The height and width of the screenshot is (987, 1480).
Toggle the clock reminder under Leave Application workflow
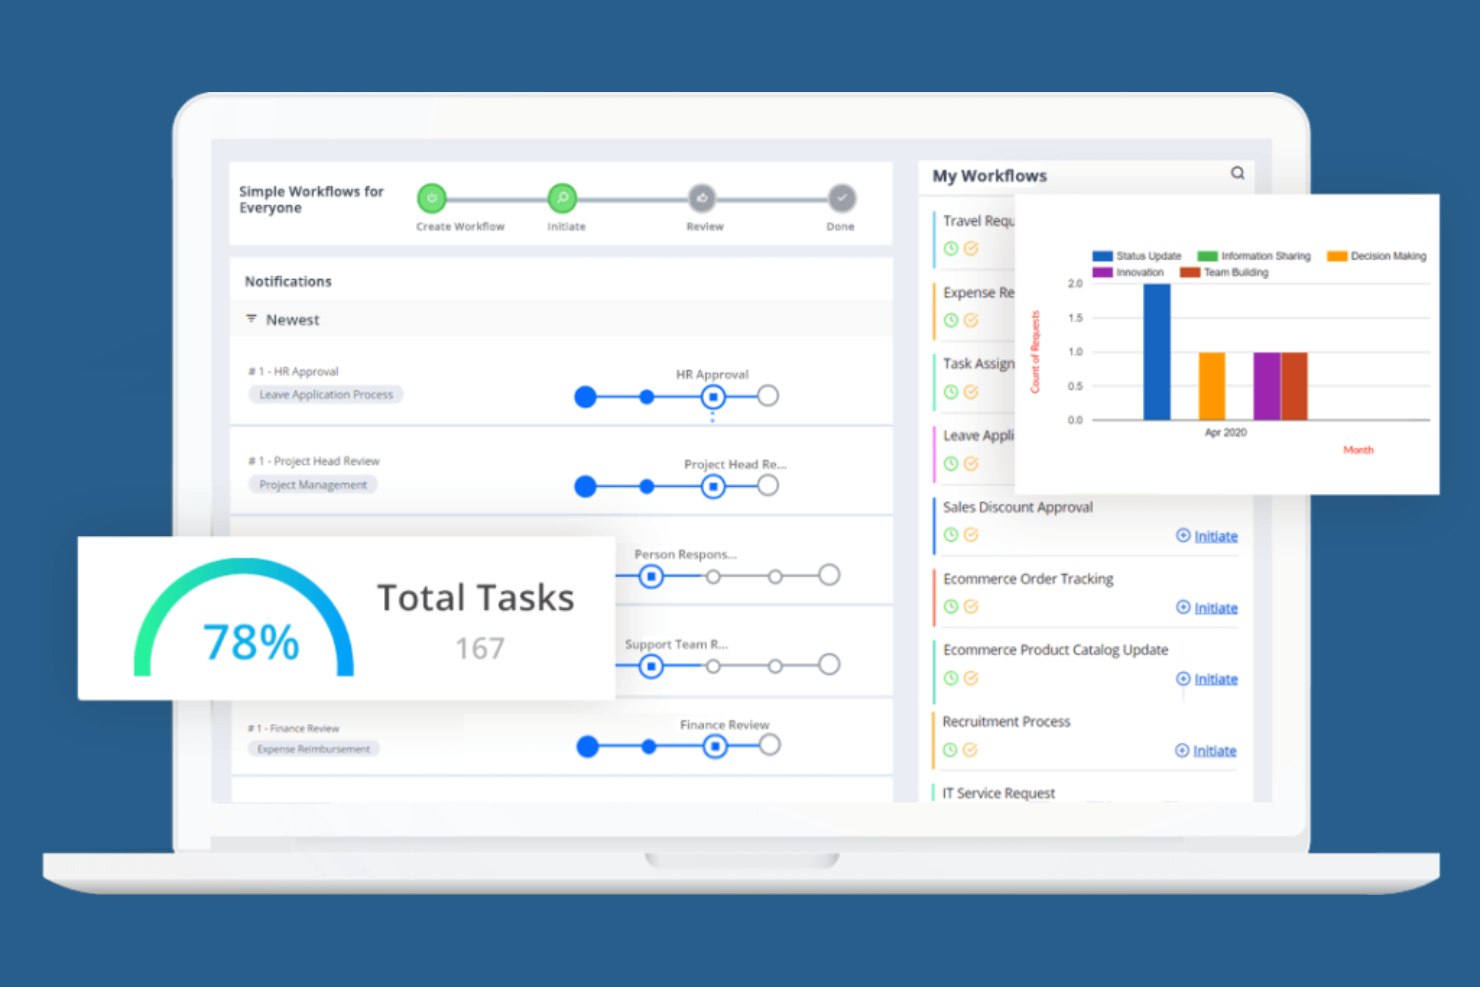click(951, 463)
